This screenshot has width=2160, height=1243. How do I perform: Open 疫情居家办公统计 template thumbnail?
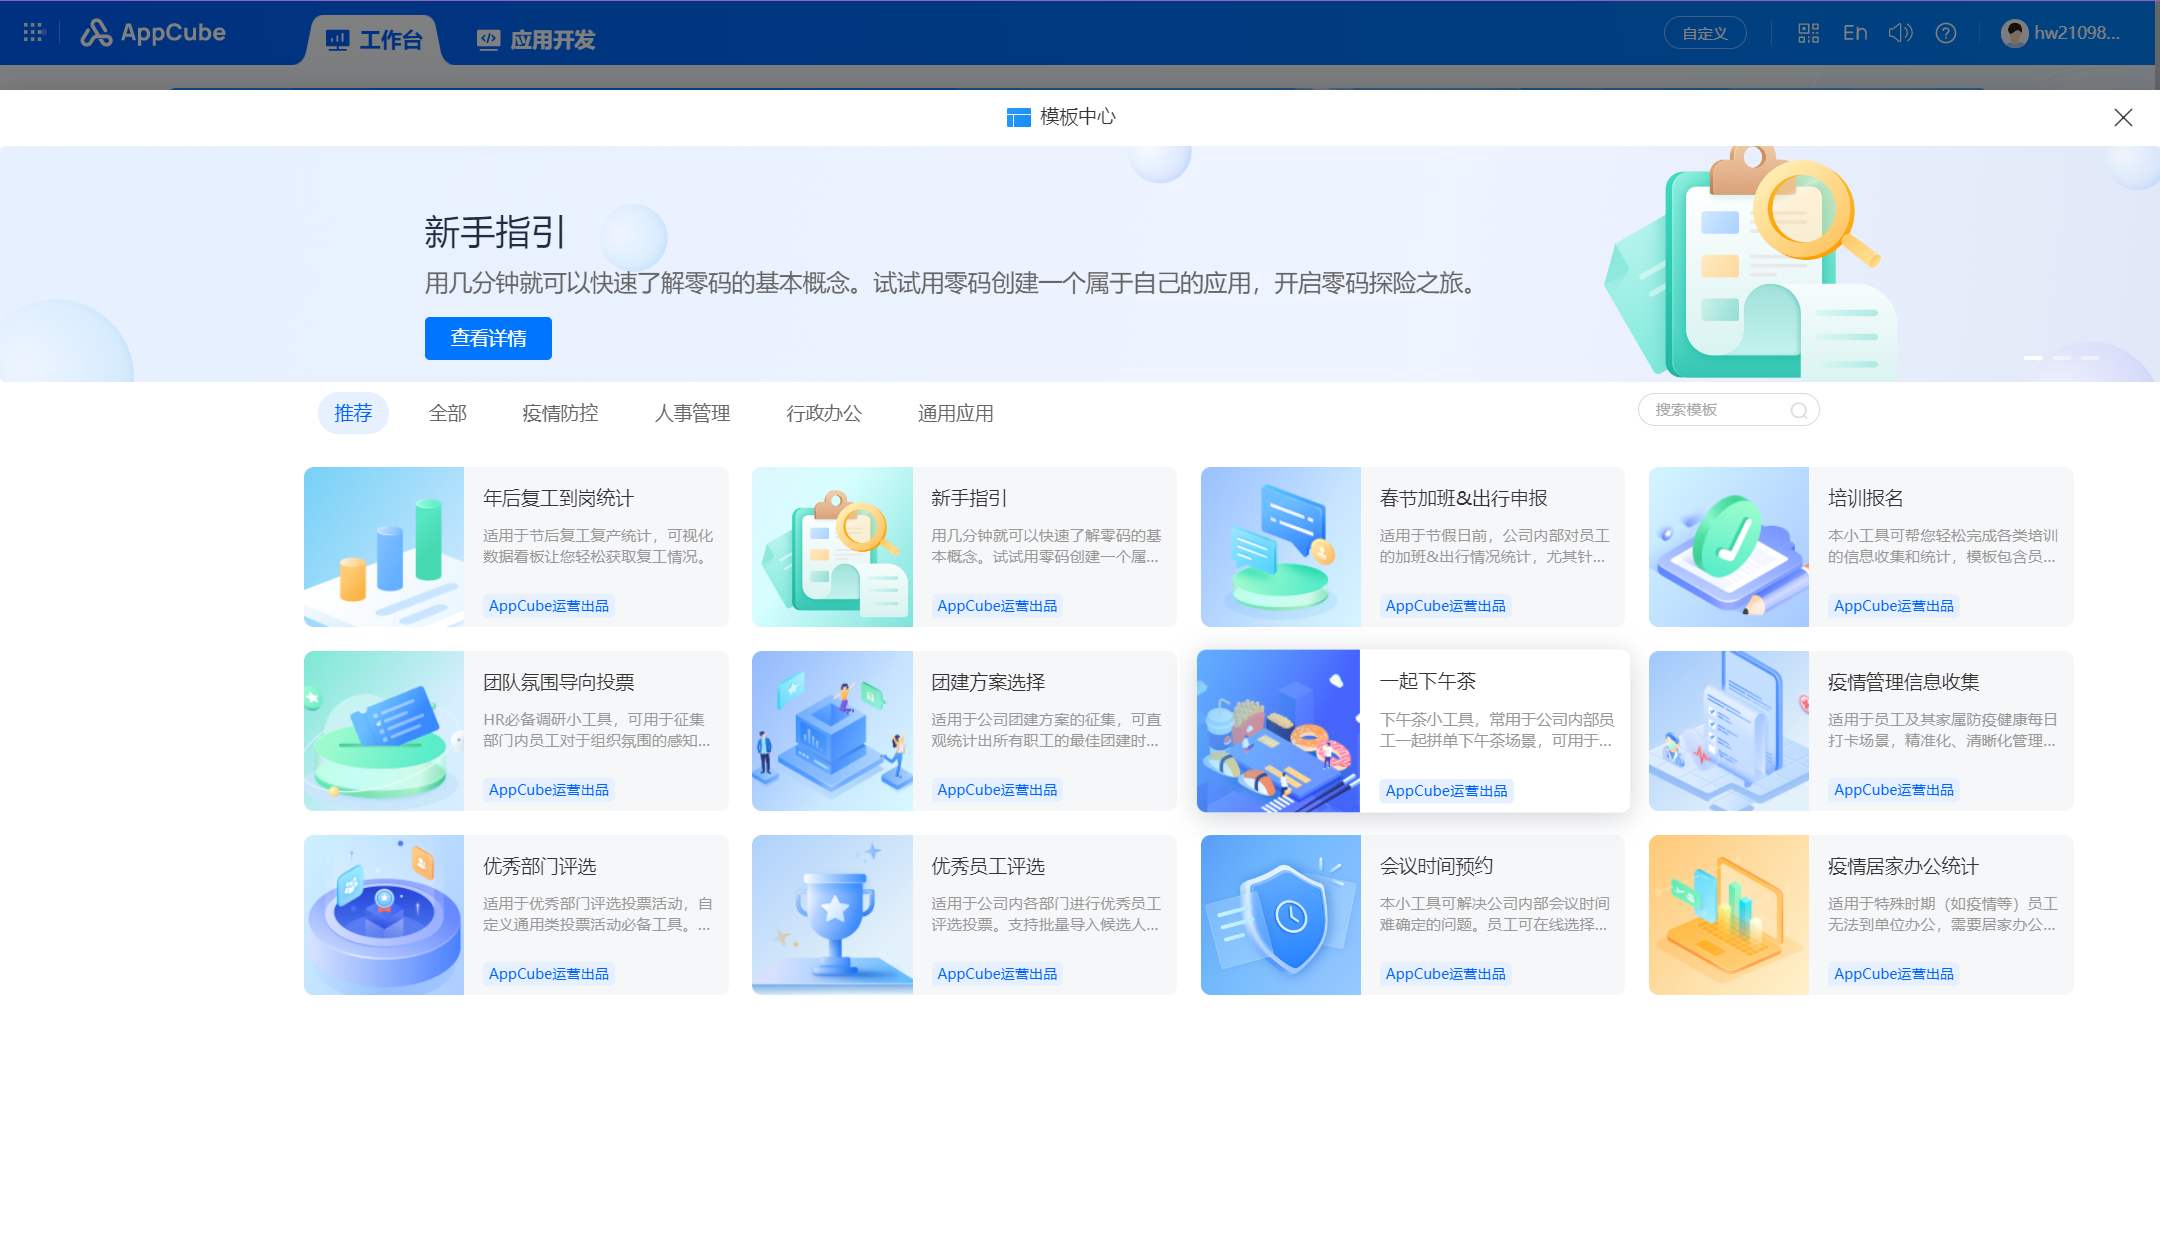1729,915
